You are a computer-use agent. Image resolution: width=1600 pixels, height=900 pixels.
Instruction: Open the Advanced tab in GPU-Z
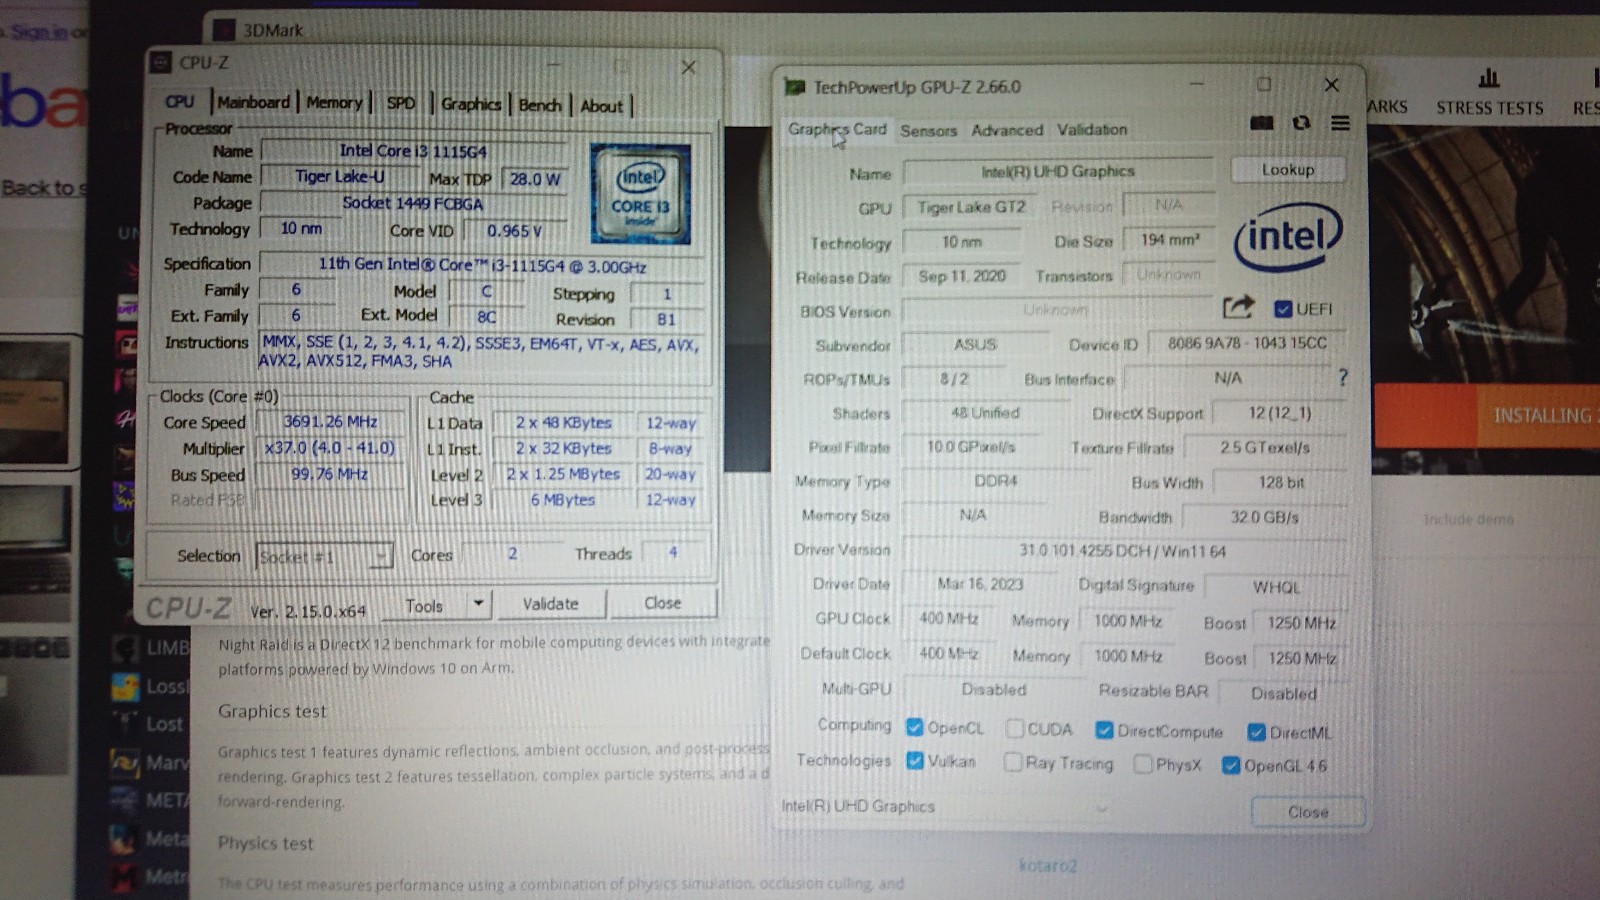(1007, 130)
